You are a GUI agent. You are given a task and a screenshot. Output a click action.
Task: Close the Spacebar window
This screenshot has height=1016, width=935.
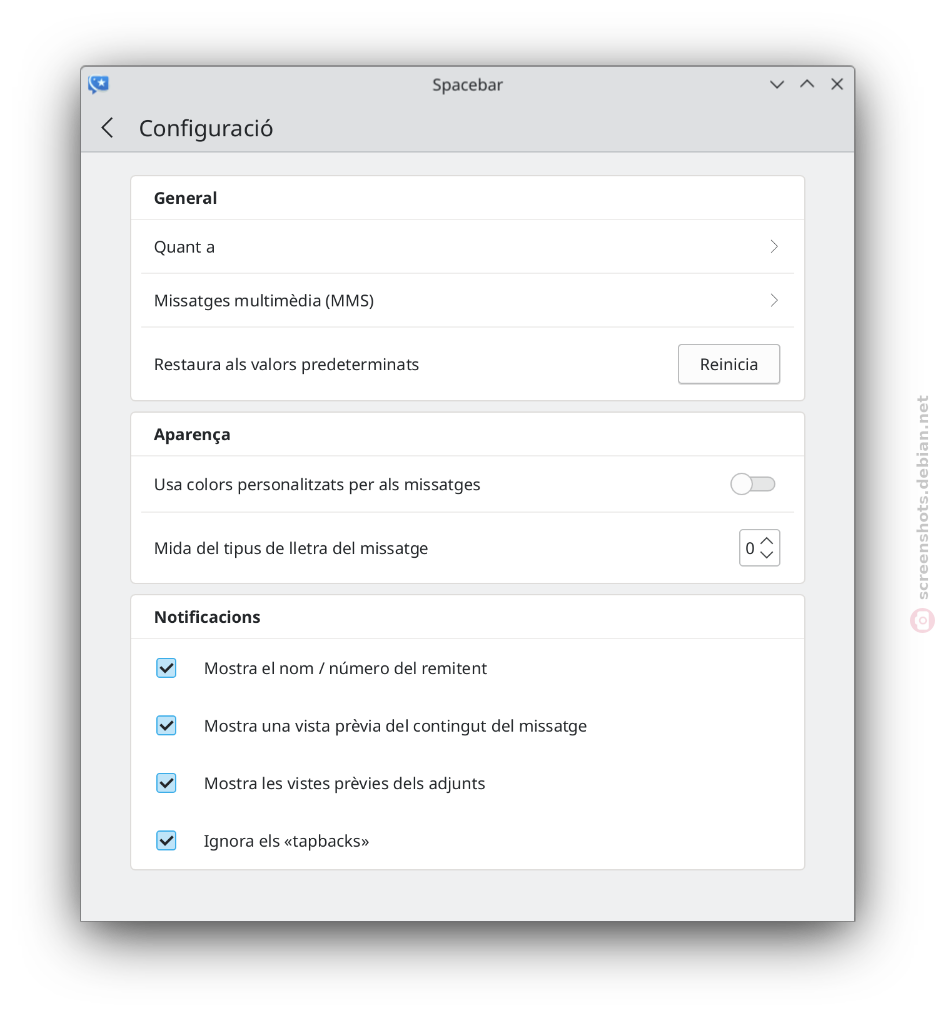pos(837,84)
